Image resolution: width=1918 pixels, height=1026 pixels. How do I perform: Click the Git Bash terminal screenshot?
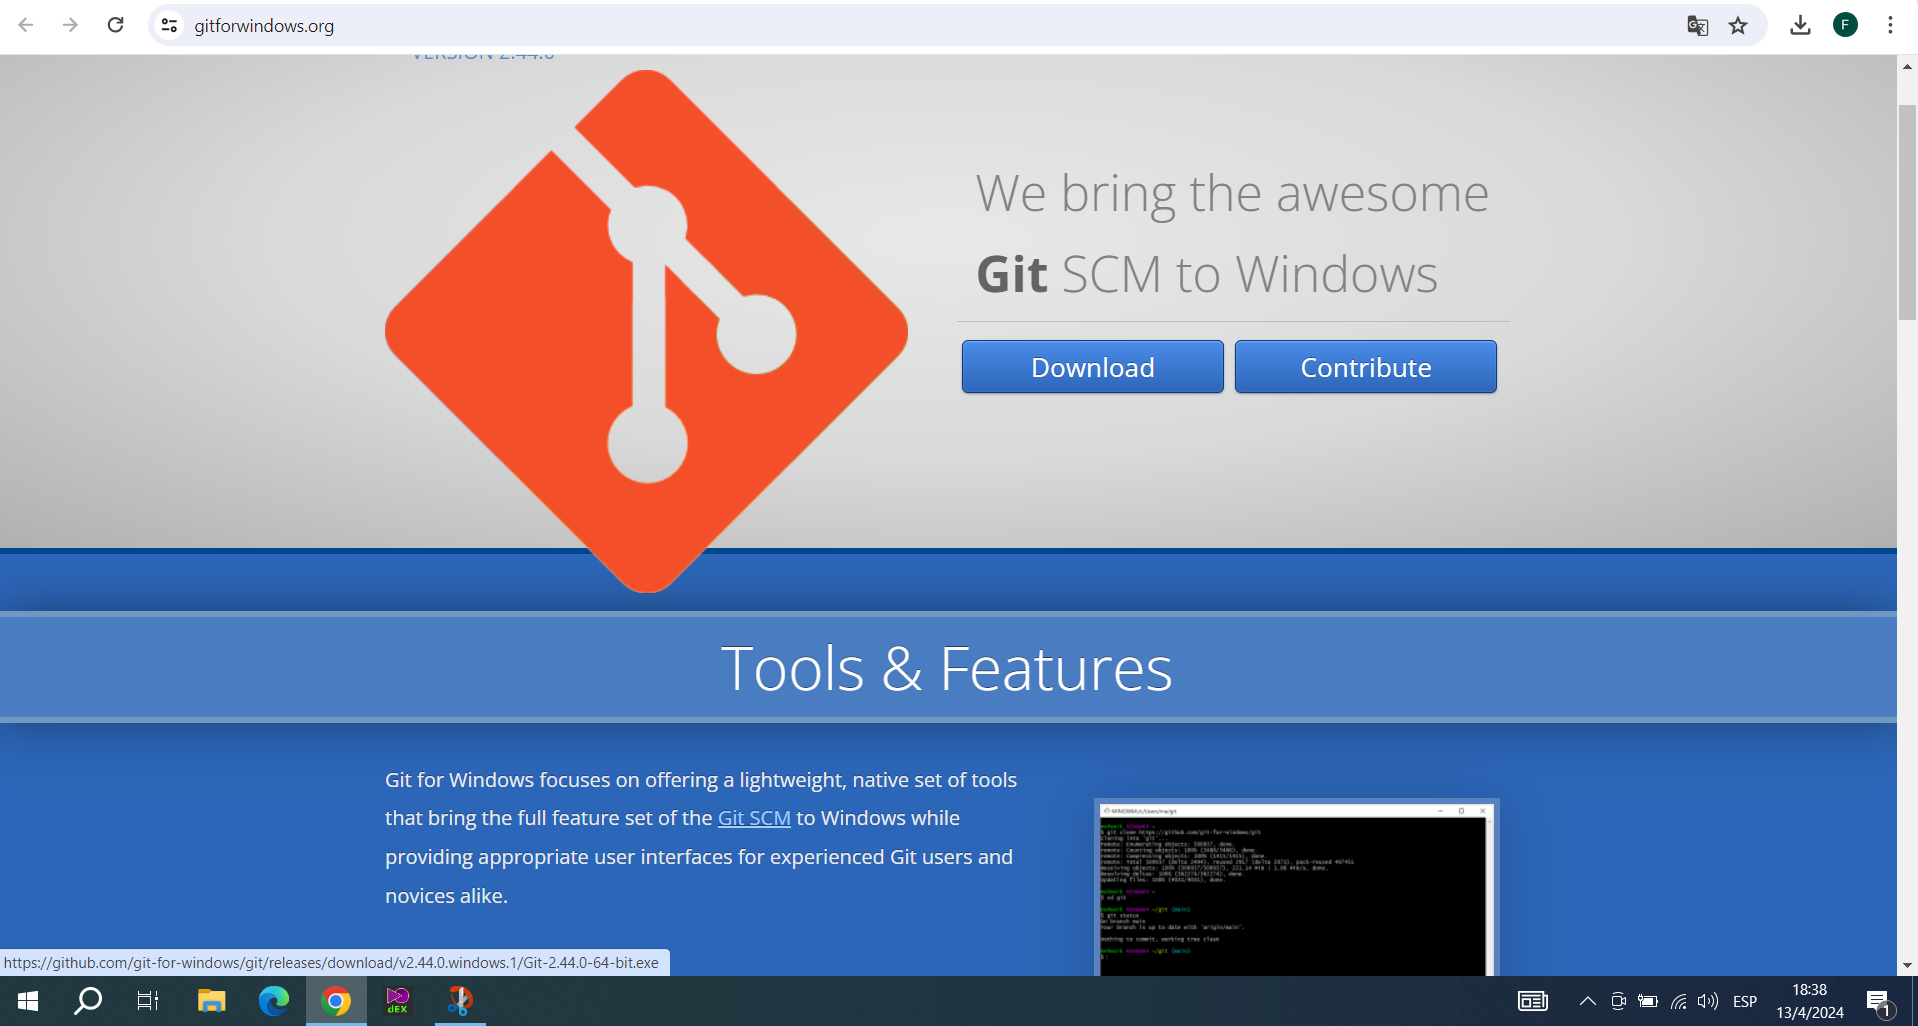click(x=1296, y=888)
